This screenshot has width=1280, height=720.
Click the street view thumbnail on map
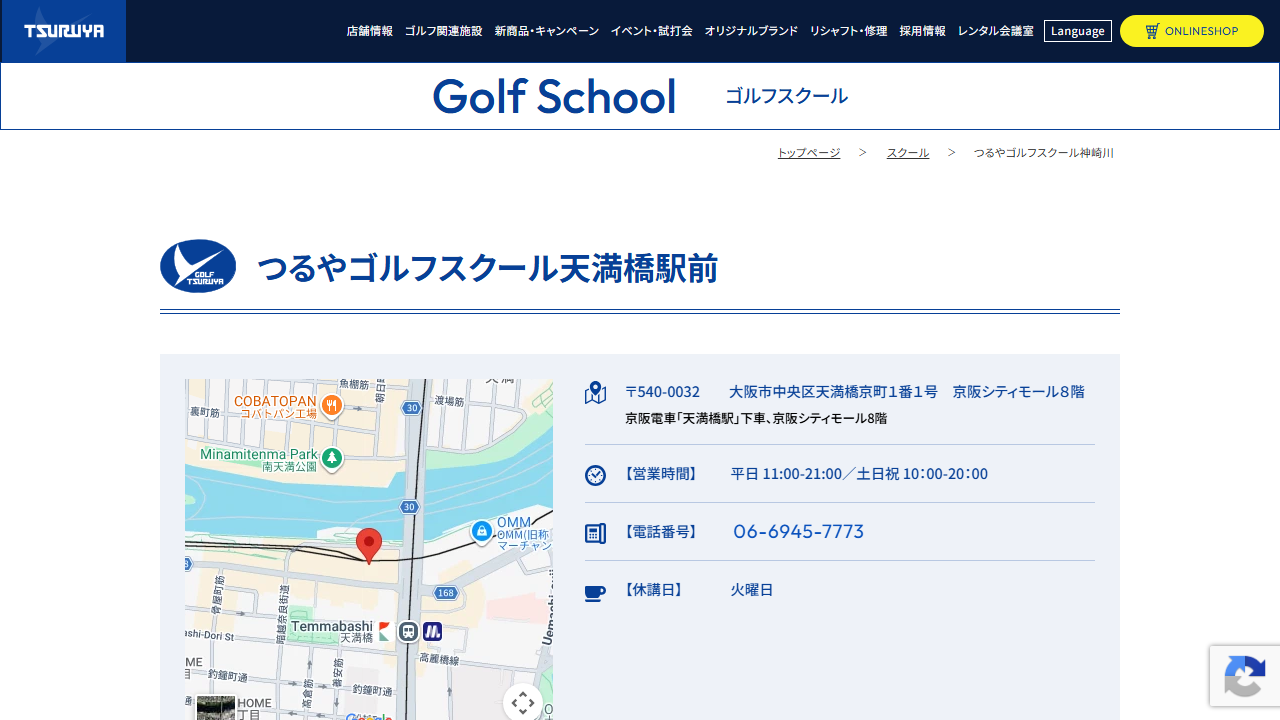point(216,708)
